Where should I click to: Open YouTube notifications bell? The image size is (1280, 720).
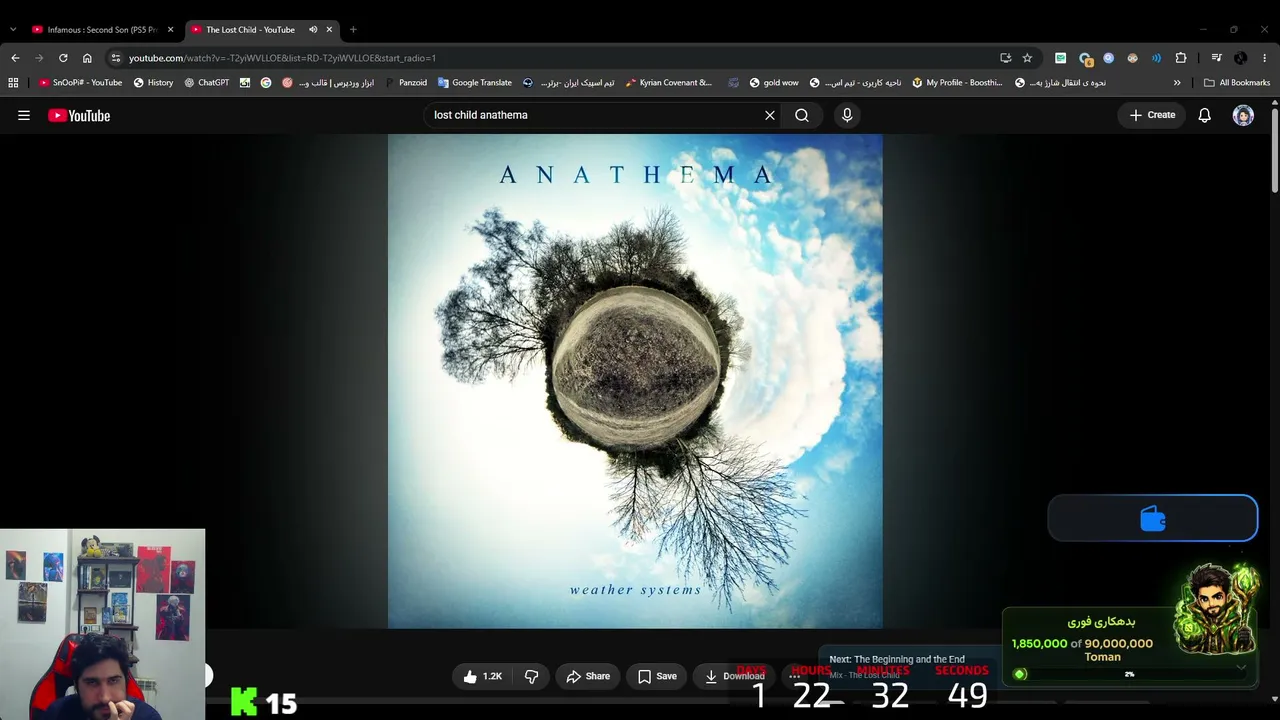click(1205, 115)
